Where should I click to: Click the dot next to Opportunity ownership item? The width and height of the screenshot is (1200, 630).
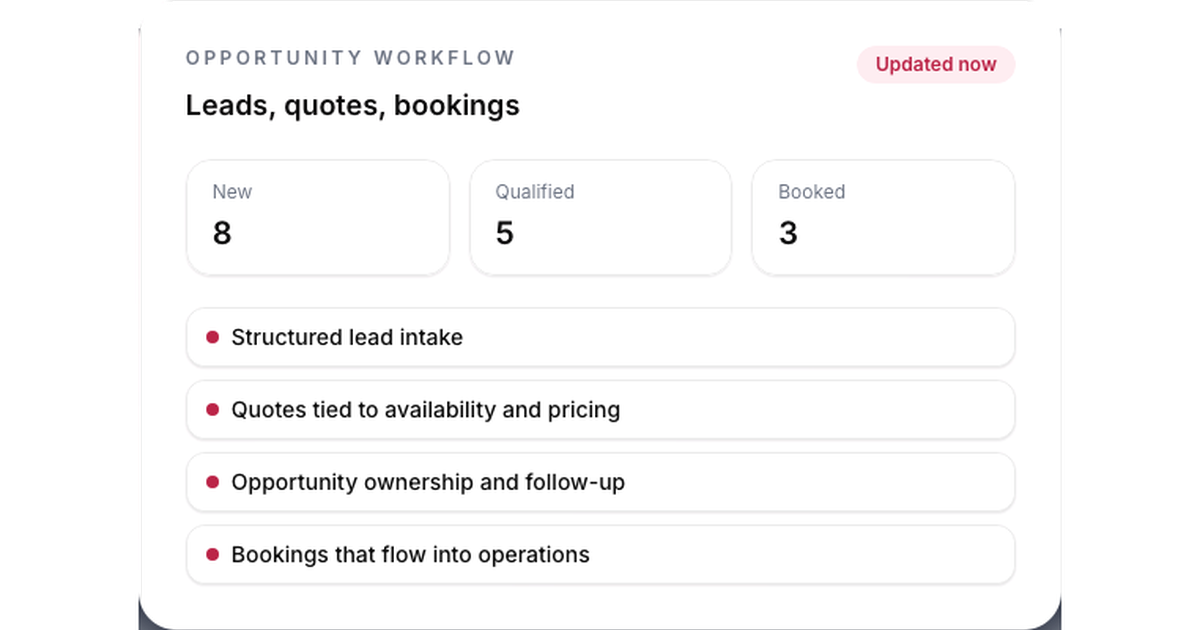click(212, 482)
